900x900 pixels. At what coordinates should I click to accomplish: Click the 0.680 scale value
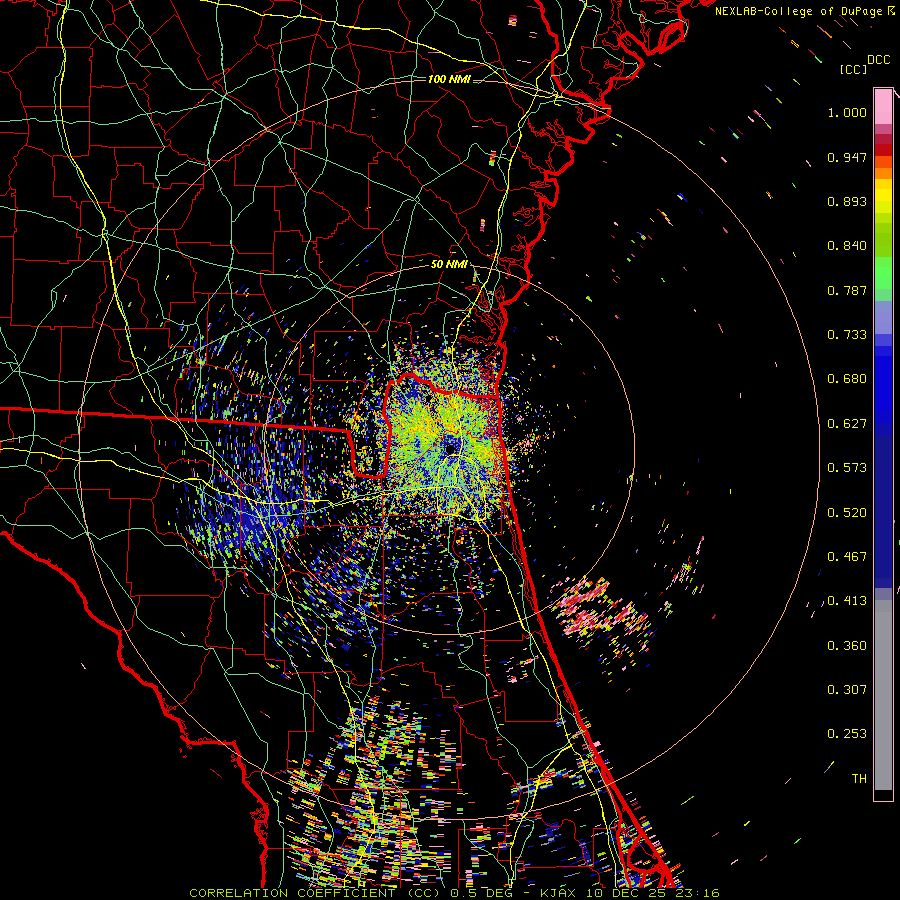(847, 379)
